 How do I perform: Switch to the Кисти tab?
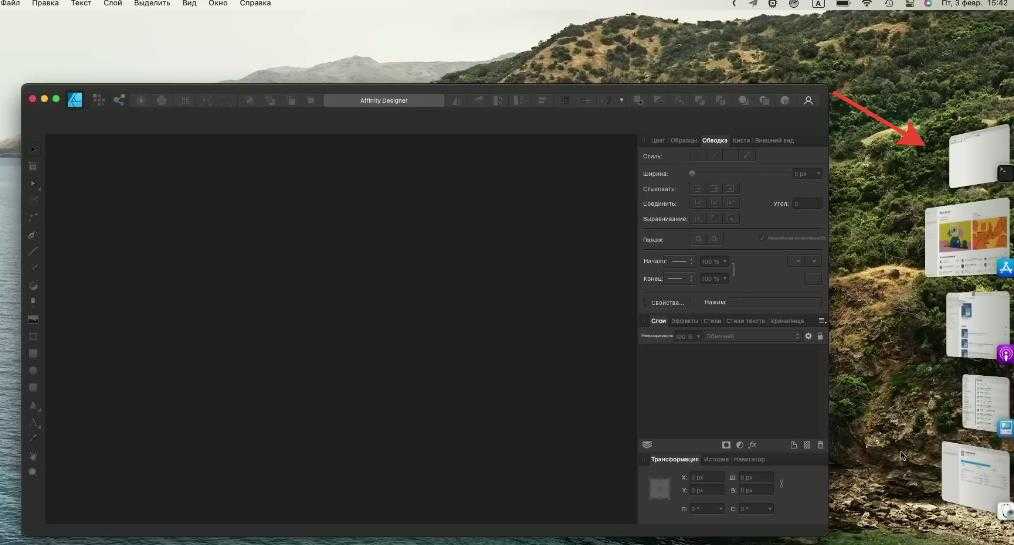pos(740,140)
